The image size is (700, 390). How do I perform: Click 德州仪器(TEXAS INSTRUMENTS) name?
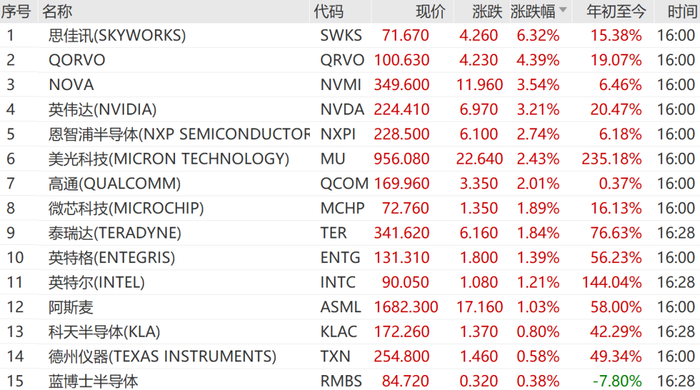tap(162, 357)
